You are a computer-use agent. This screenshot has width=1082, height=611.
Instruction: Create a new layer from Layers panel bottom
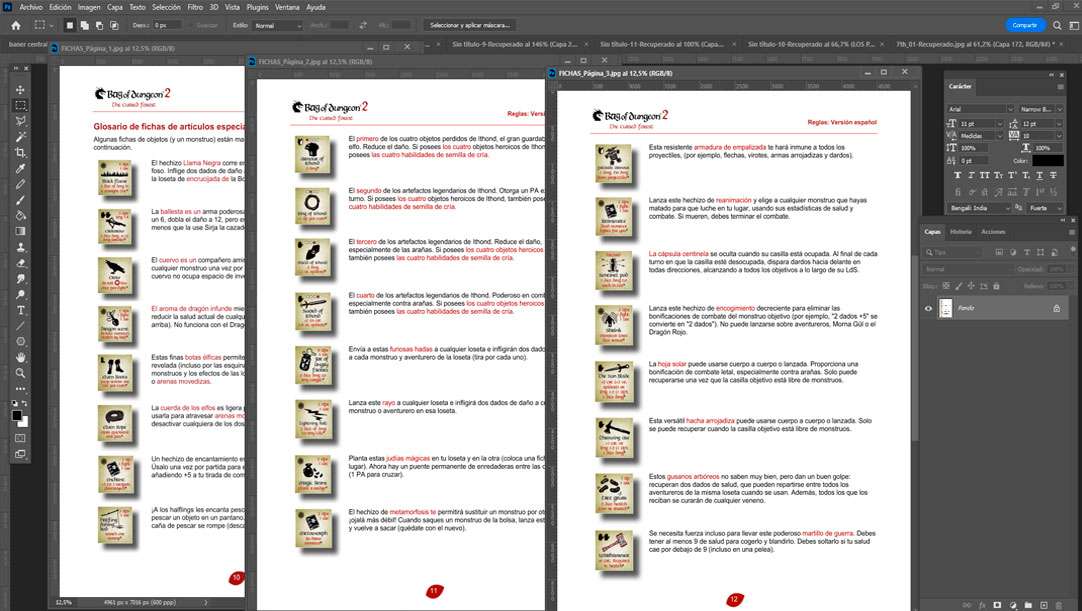click(1042, 605)
